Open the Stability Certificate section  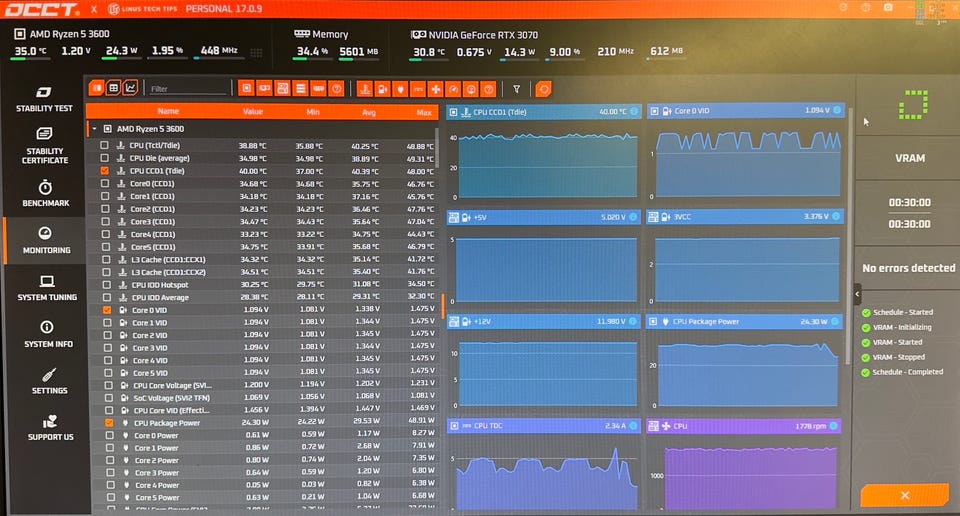click(44, 146)
